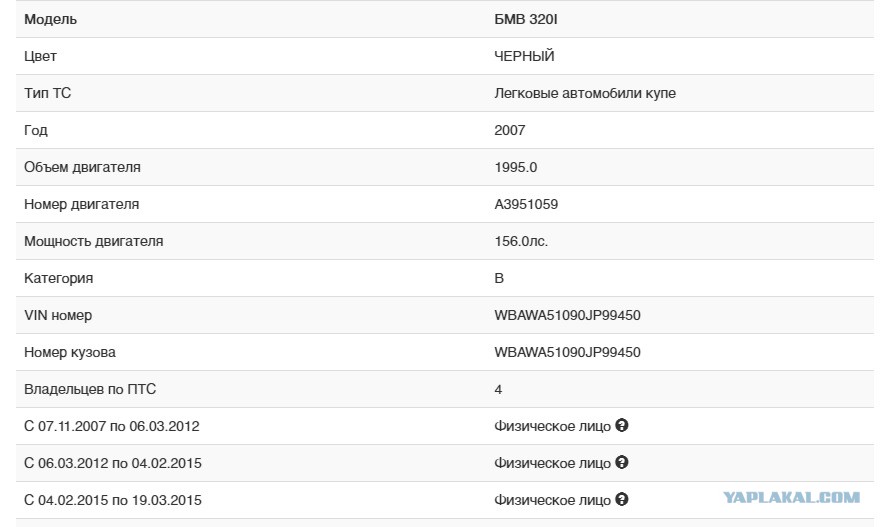The height and width of the screenshot is (527, 886).
Task: Click the Владельцев по ПТС count 4
Action: [x=498, y=389]
